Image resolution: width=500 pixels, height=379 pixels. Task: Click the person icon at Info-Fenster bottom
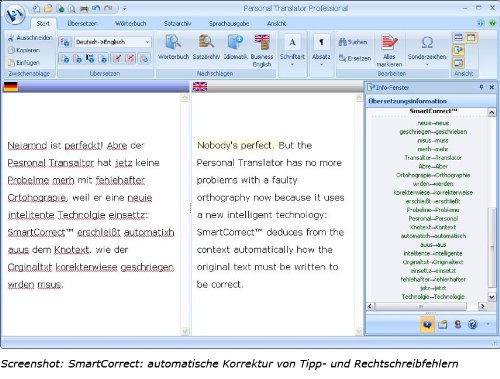click(458, 324)
